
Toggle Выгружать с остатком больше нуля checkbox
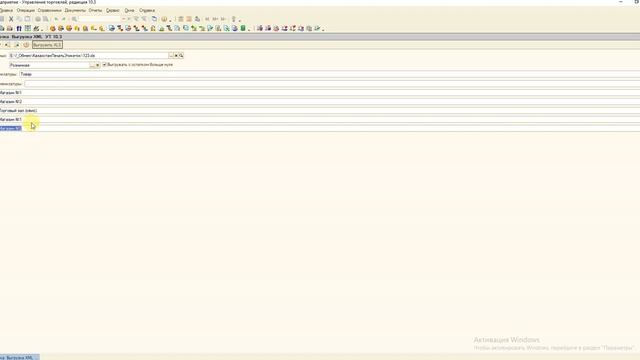[x=104, y=65]
